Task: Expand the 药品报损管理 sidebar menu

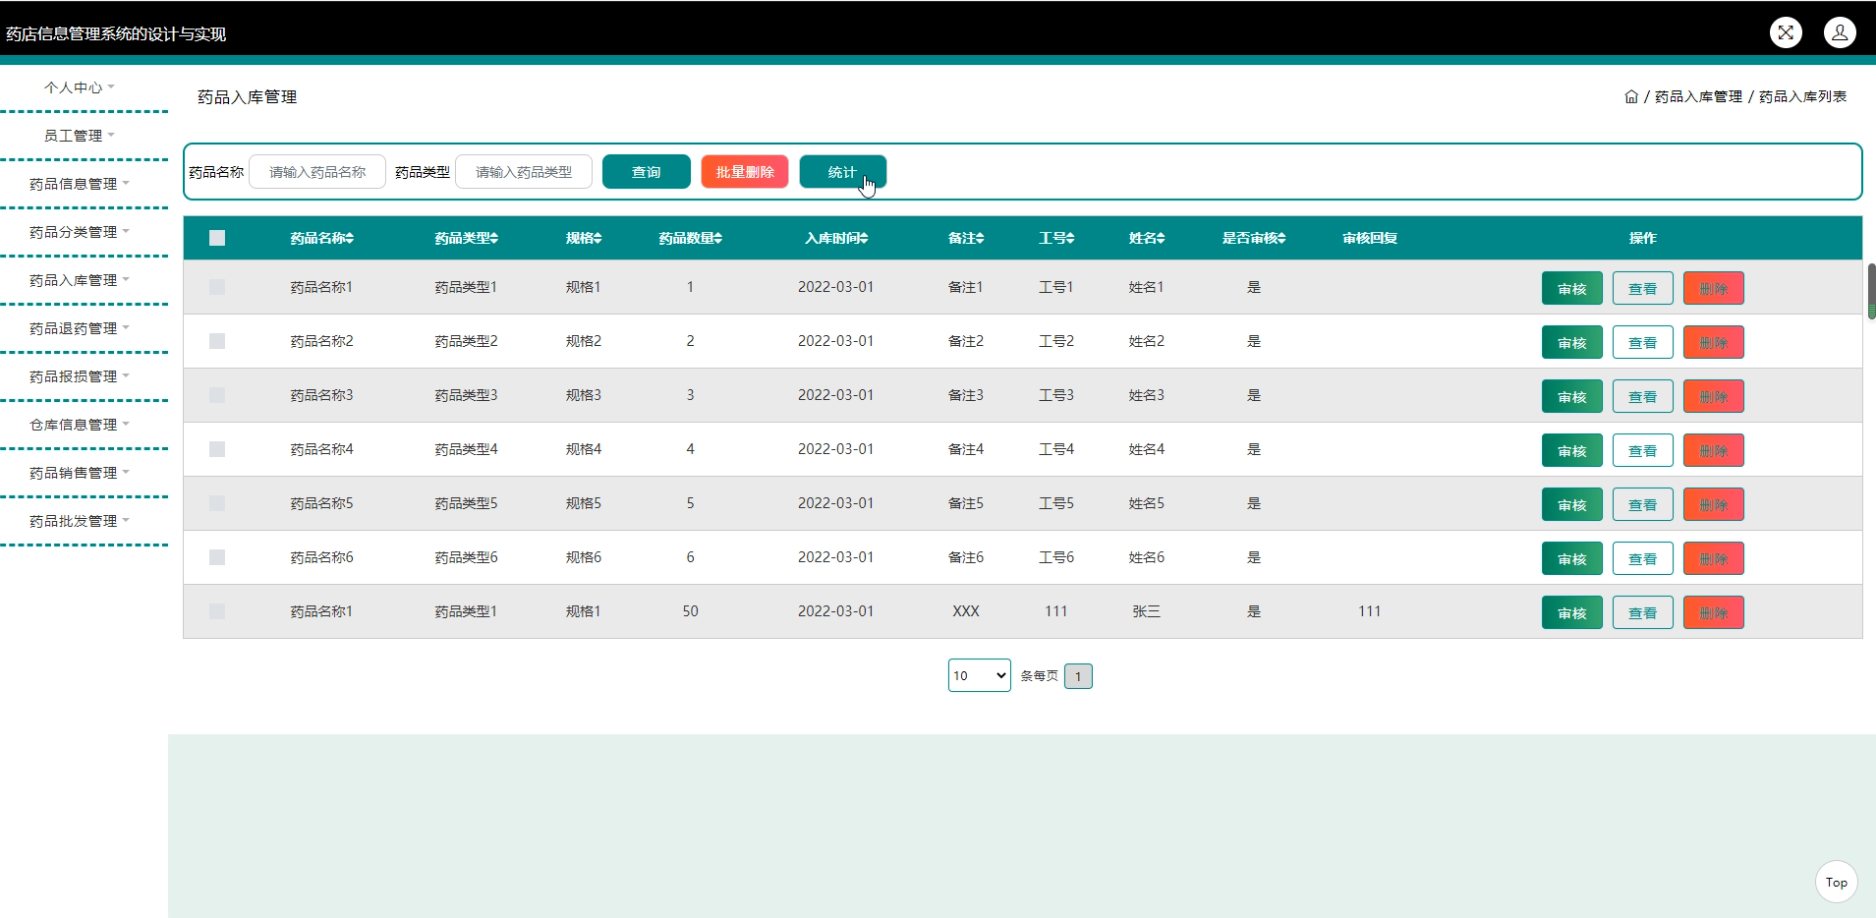Action: pos(79,376)
